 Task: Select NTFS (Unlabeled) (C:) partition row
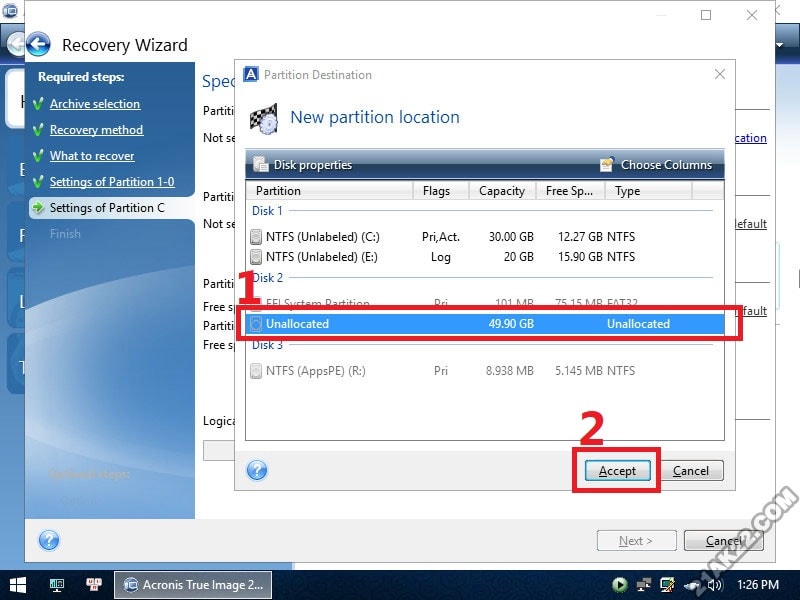point(485,237)
